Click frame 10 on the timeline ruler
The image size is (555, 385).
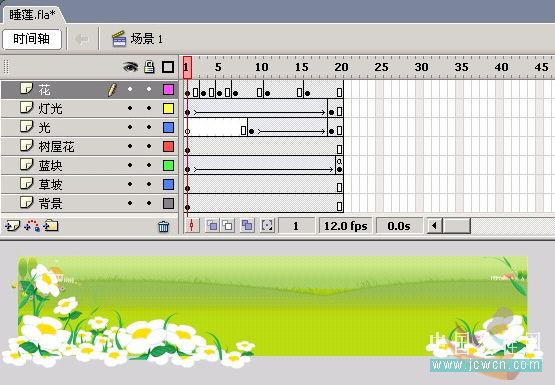[x=262, y=67]
